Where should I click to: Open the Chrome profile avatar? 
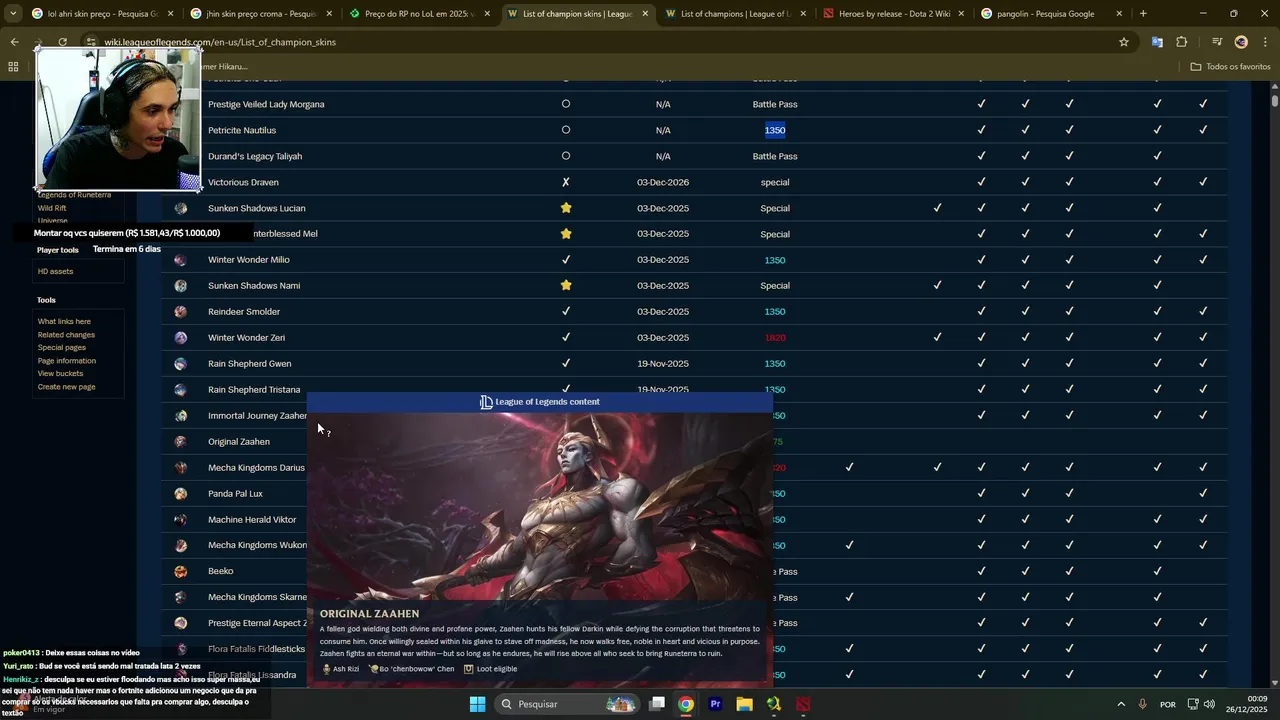1241,42
